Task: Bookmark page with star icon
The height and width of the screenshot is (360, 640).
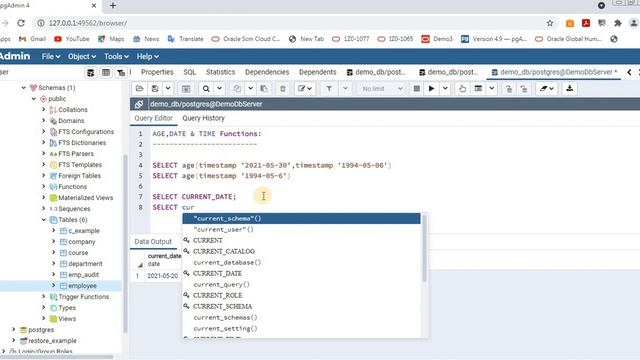Action: pos(550,23)
